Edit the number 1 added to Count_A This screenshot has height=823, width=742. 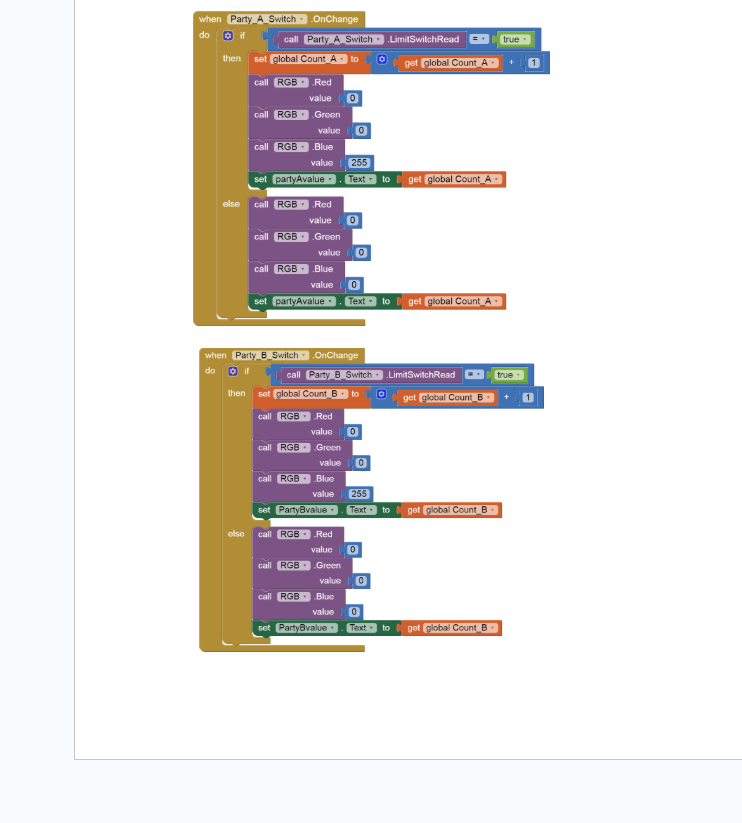(534, 63)
